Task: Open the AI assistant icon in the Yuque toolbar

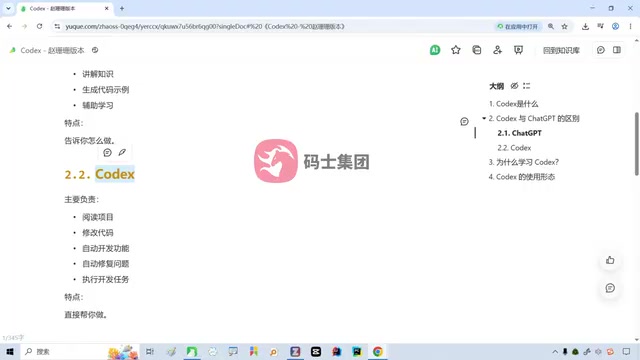Action: point(435,50)
